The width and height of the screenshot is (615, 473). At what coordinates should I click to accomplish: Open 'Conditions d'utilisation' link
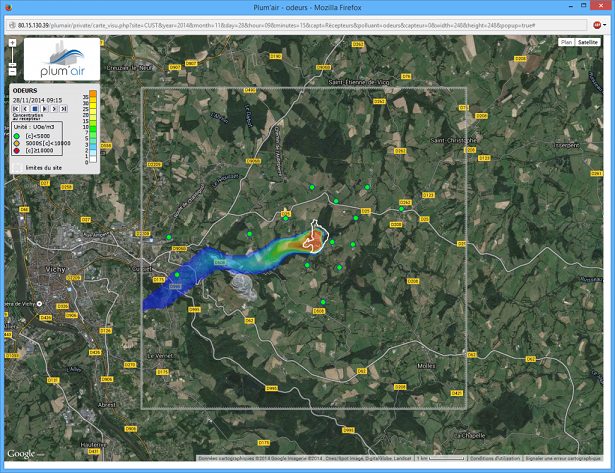(495, 458)
